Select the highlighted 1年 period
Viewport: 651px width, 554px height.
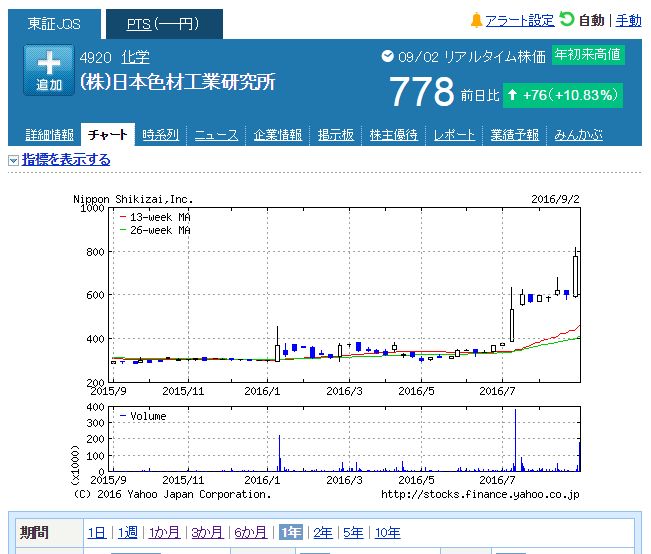coord(291,532)
